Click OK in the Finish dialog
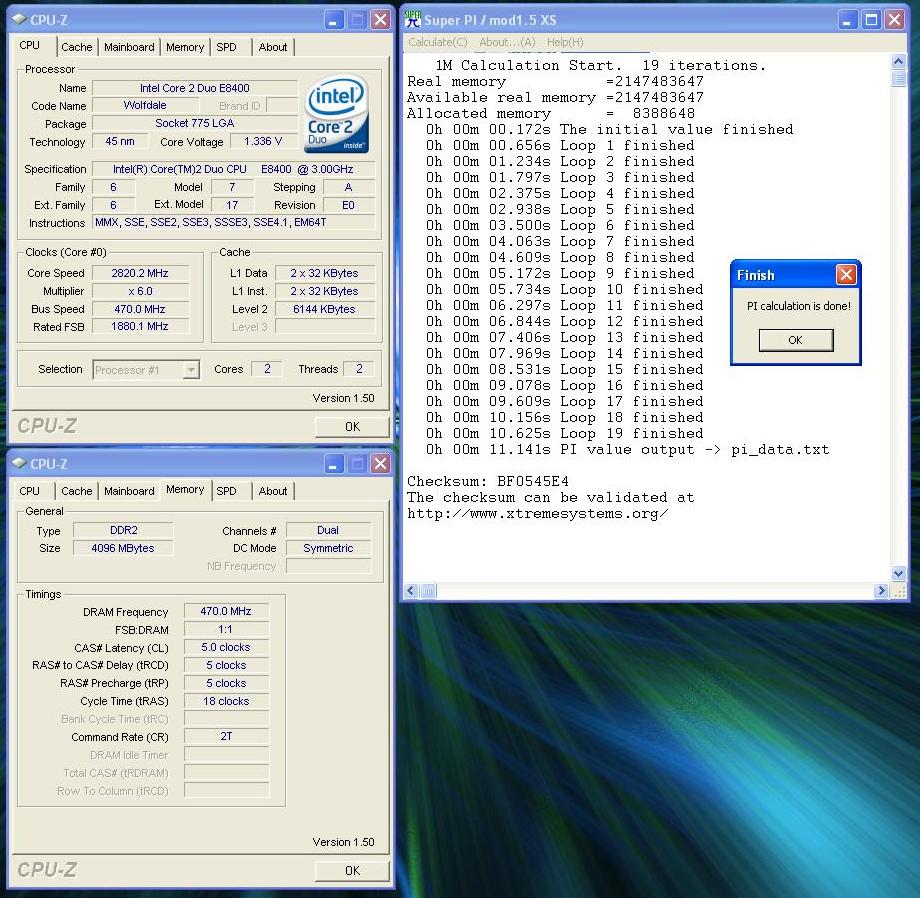The width and height of the screenshot is (920, 898). pos(796,340)
